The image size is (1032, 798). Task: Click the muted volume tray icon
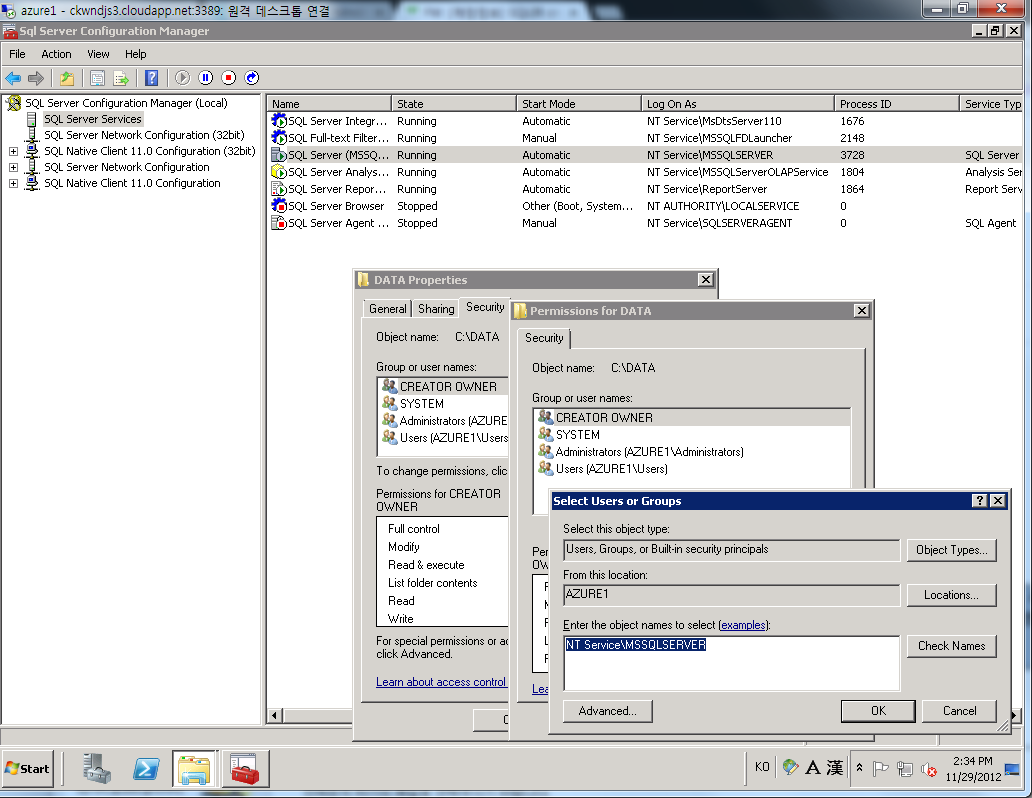tap(929, 769)
